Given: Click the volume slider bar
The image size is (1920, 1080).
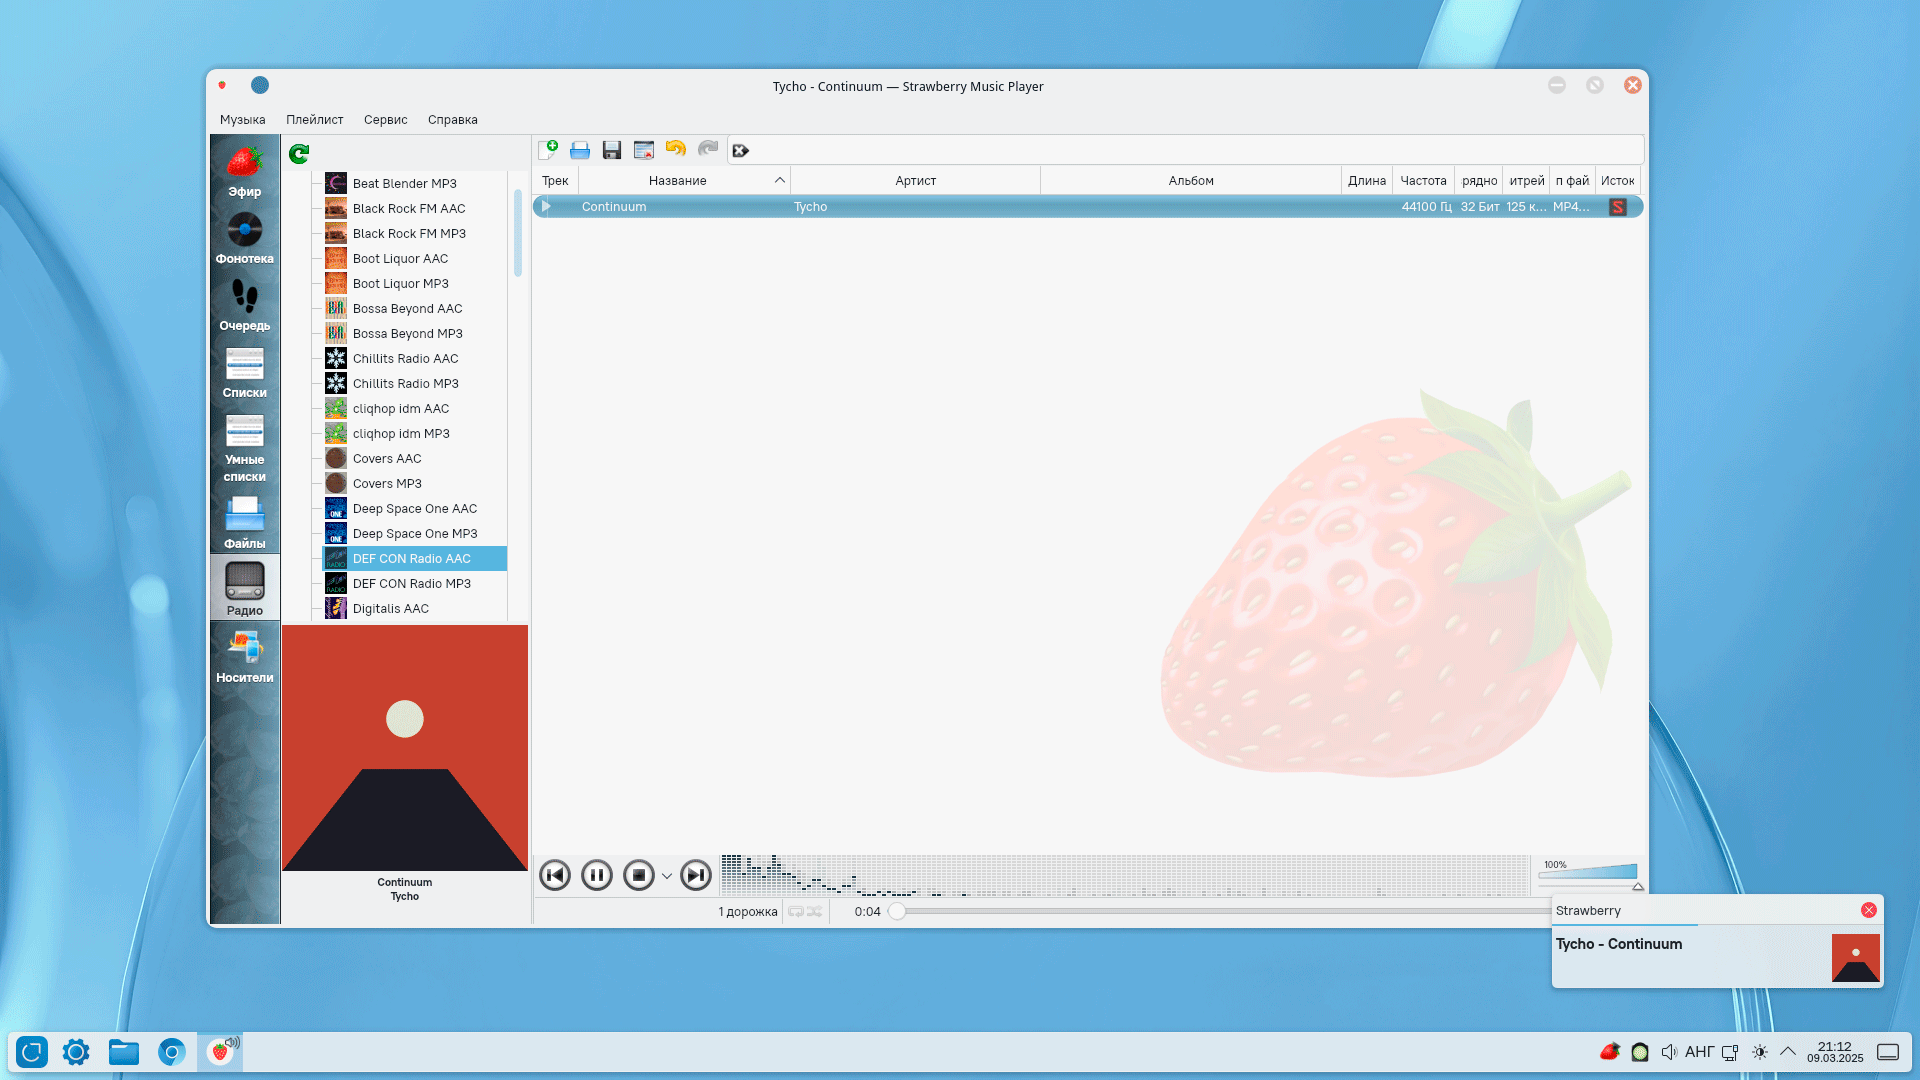Looking at the screenshot, I should [x=1588, y=873].
